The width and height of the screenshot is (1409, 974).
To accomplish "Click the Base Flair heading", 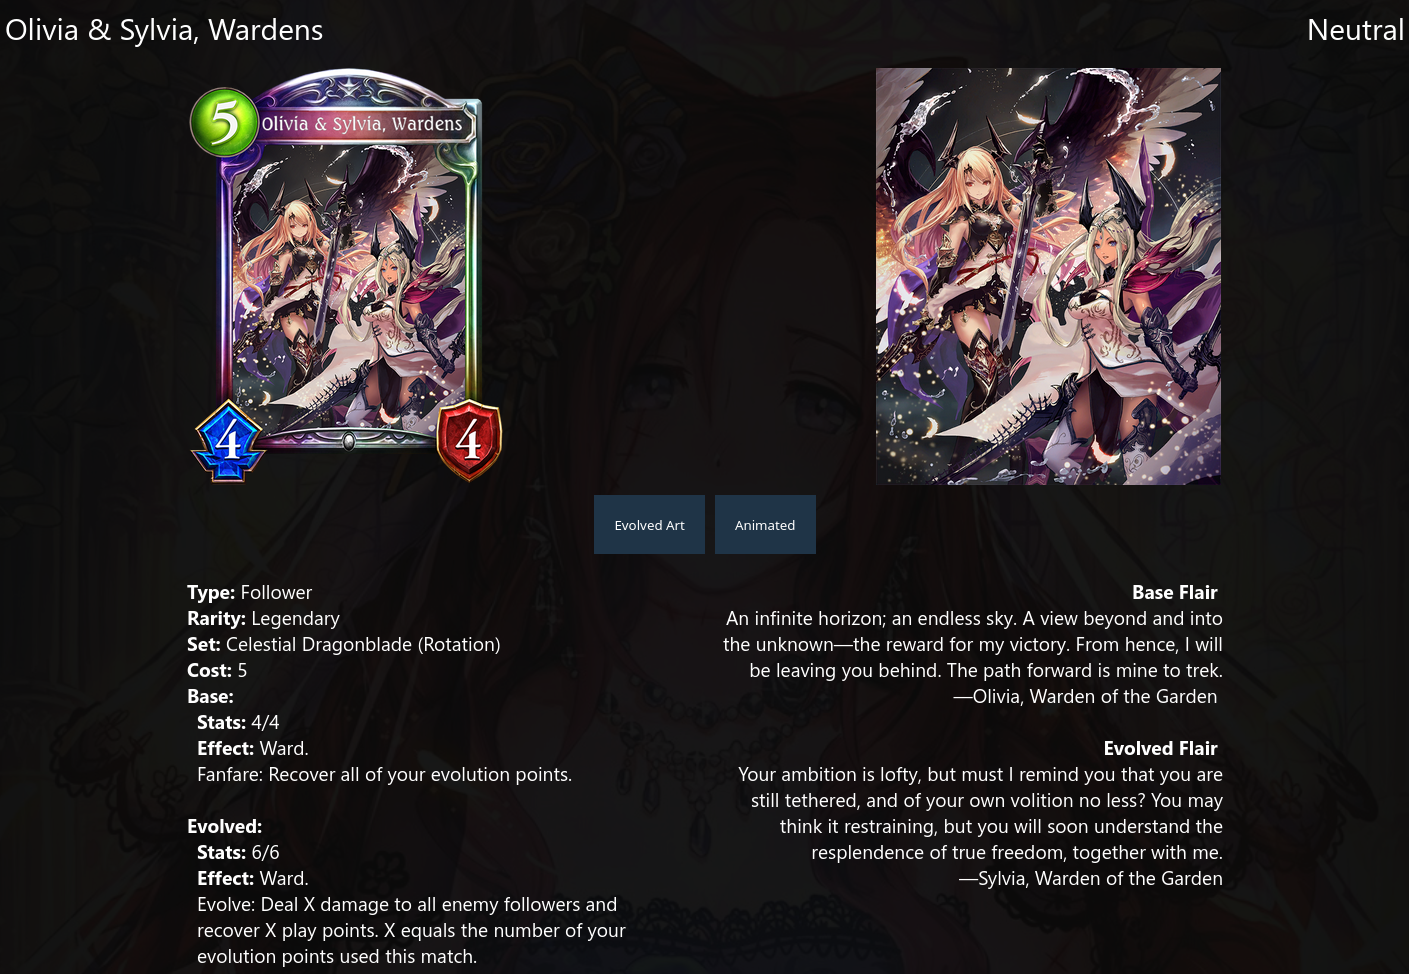I will (x=1174, y=593).
